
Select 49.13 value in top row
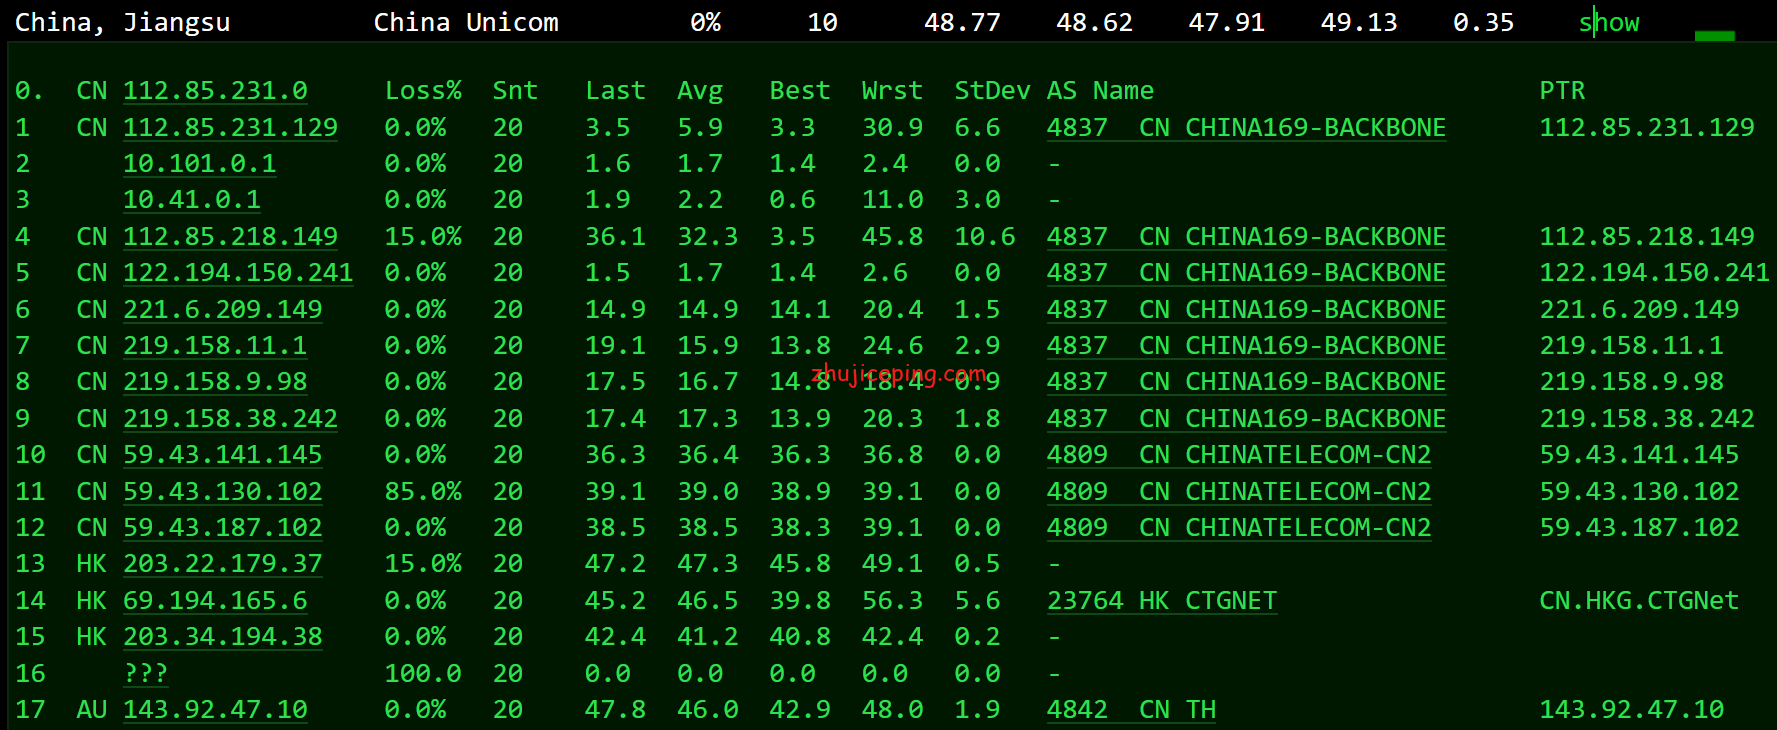click(1359, 23)
